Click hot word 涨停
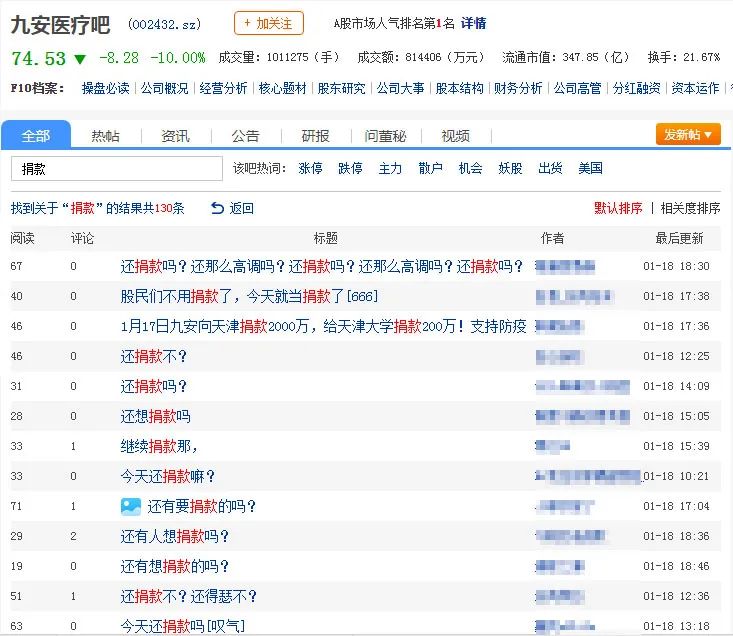Viewport: 733px width, 636px height. click(x=310, y=168)
